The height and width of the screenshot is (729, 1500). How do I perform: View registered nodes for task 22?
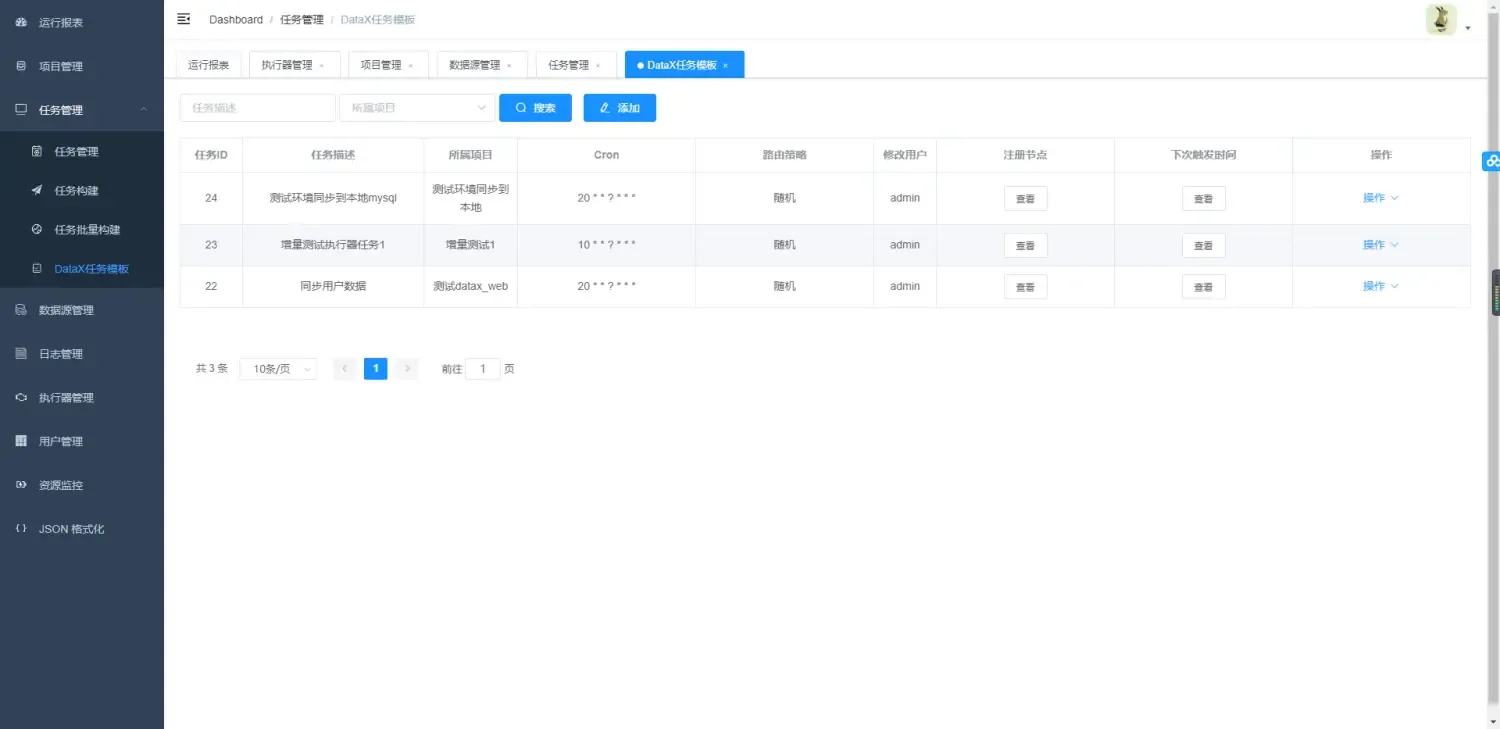(1025, 286)
